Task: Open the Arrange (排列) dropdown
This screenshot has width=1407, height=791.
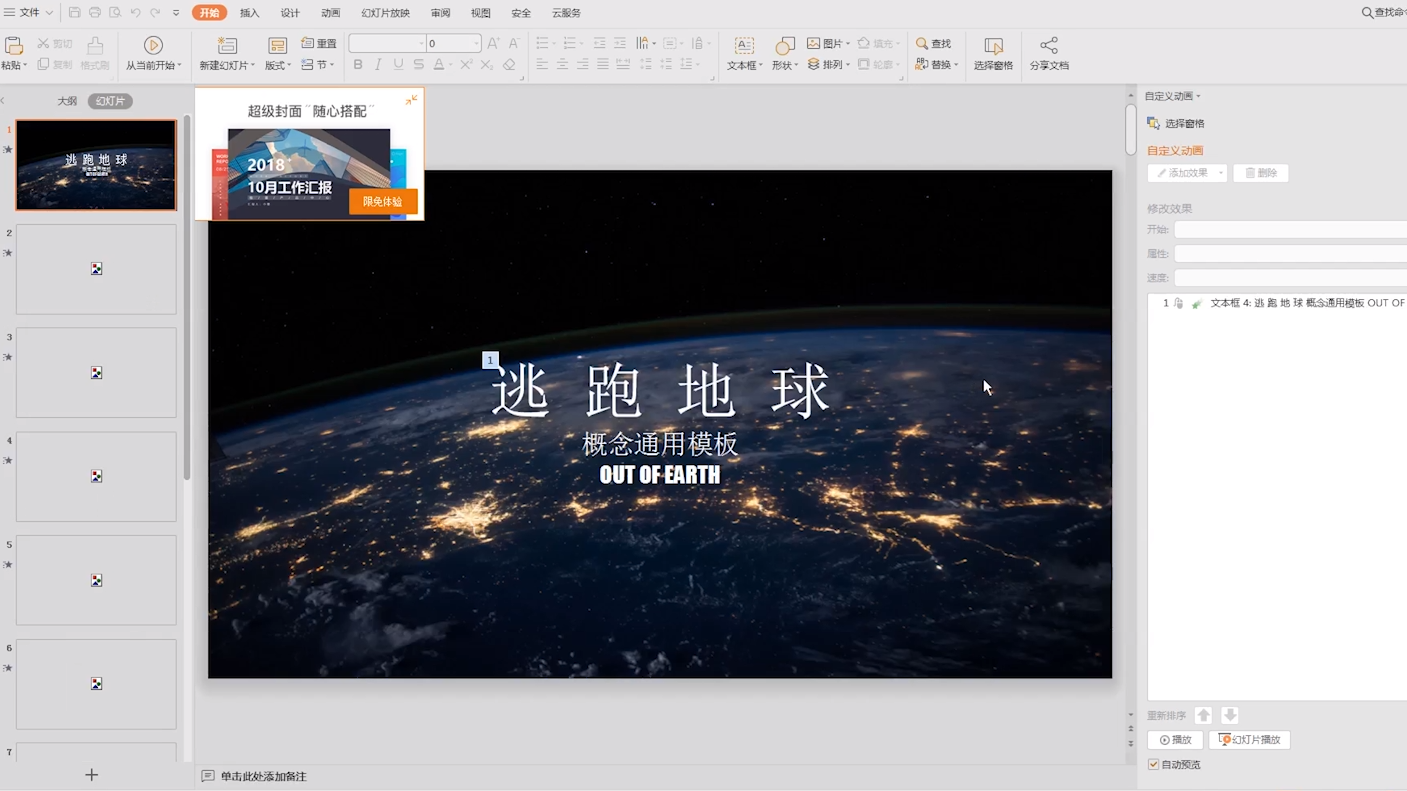Action: [828, 64]
